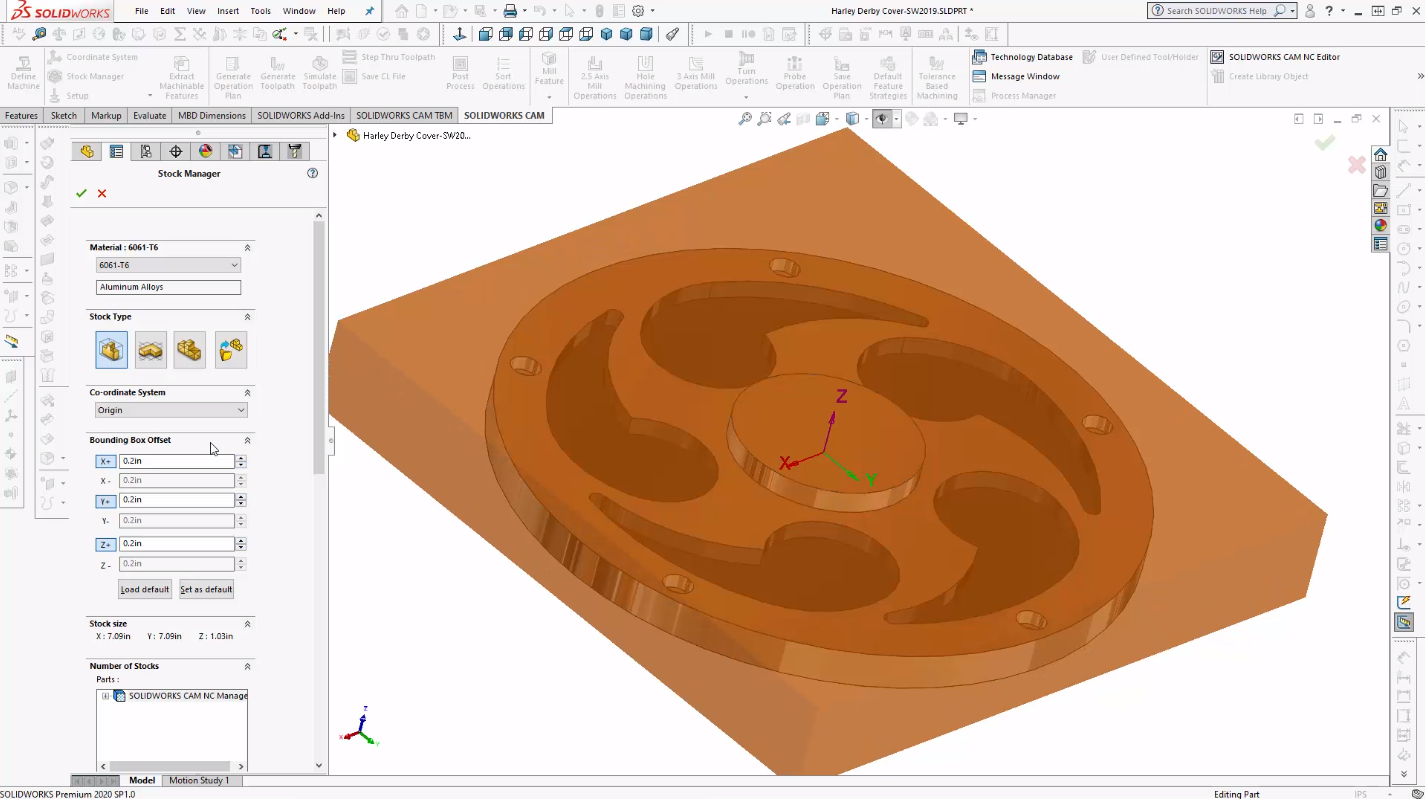This screenshot has width=1425, height=799.
Task: Click Load default button
Action: click(145, 589)
